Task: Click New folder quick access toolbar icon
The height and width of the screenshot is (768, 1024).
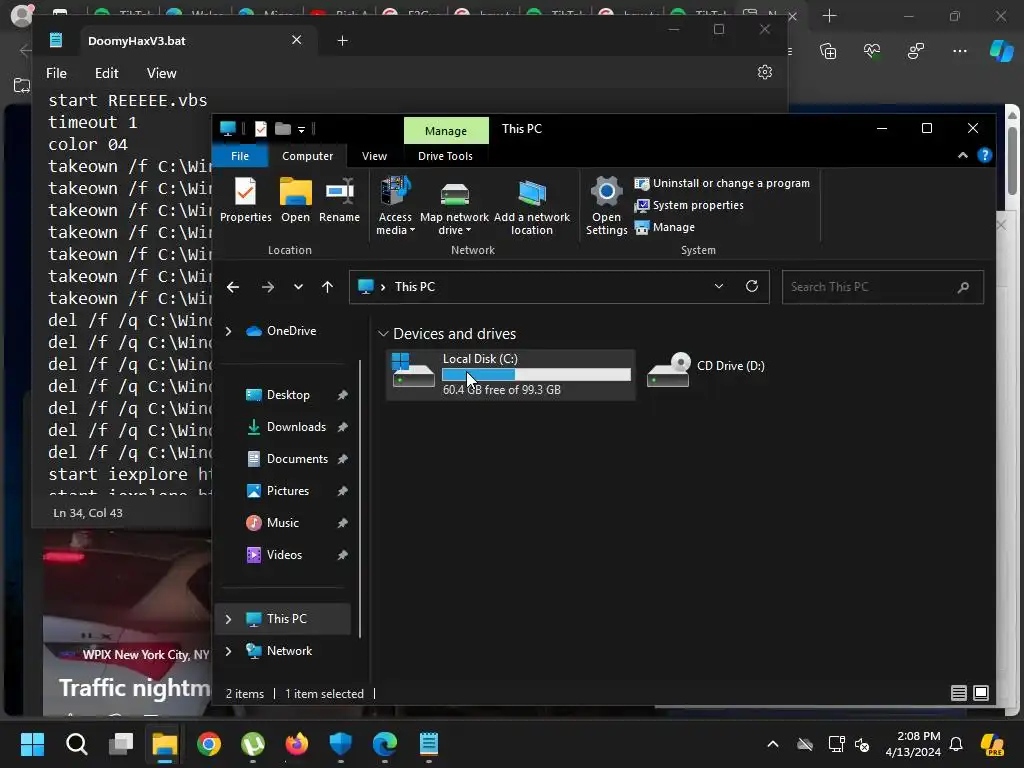Action: pos(283,129)
